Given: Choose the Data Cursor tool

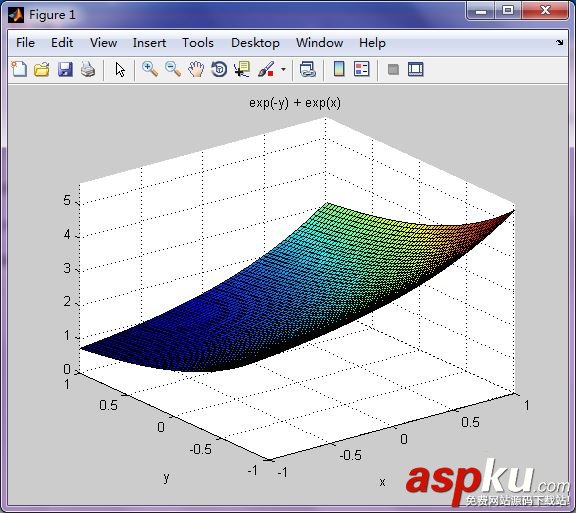Looking at the screenshot, I should (x=242, y=69).
